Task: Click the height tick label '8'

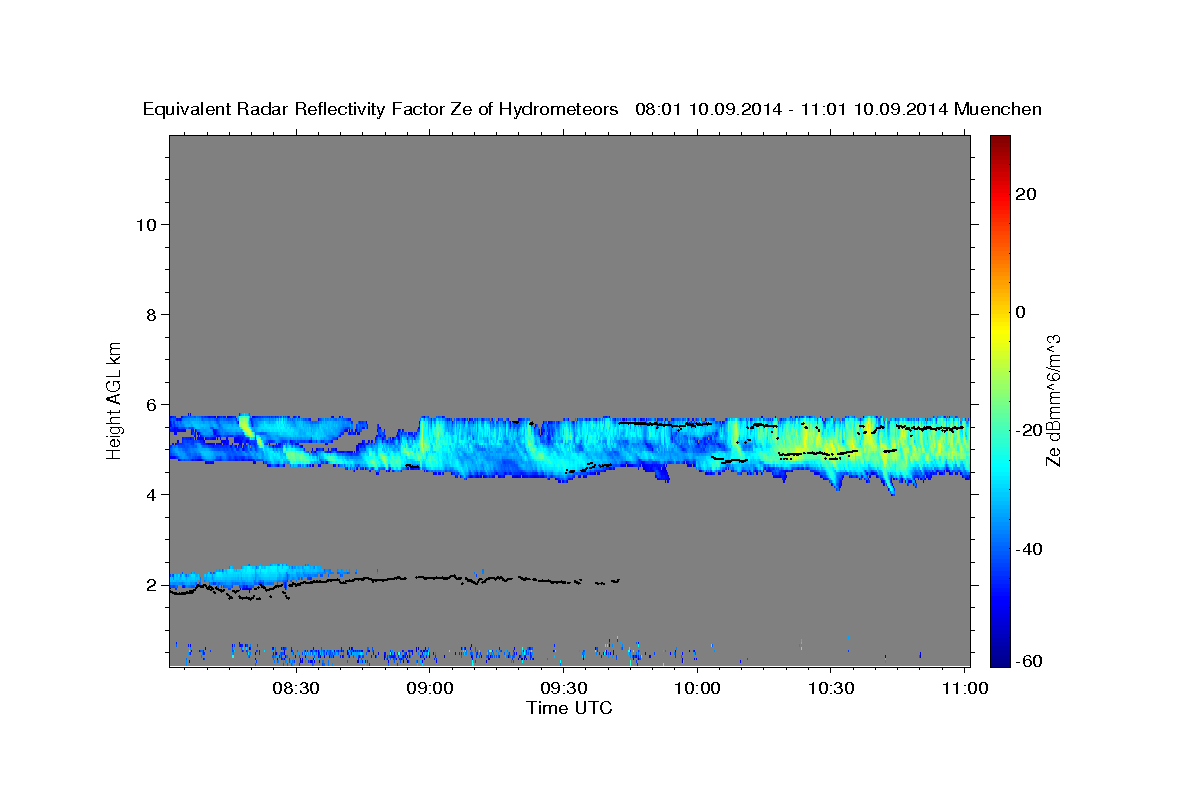Action: click(x=151, y=315)
